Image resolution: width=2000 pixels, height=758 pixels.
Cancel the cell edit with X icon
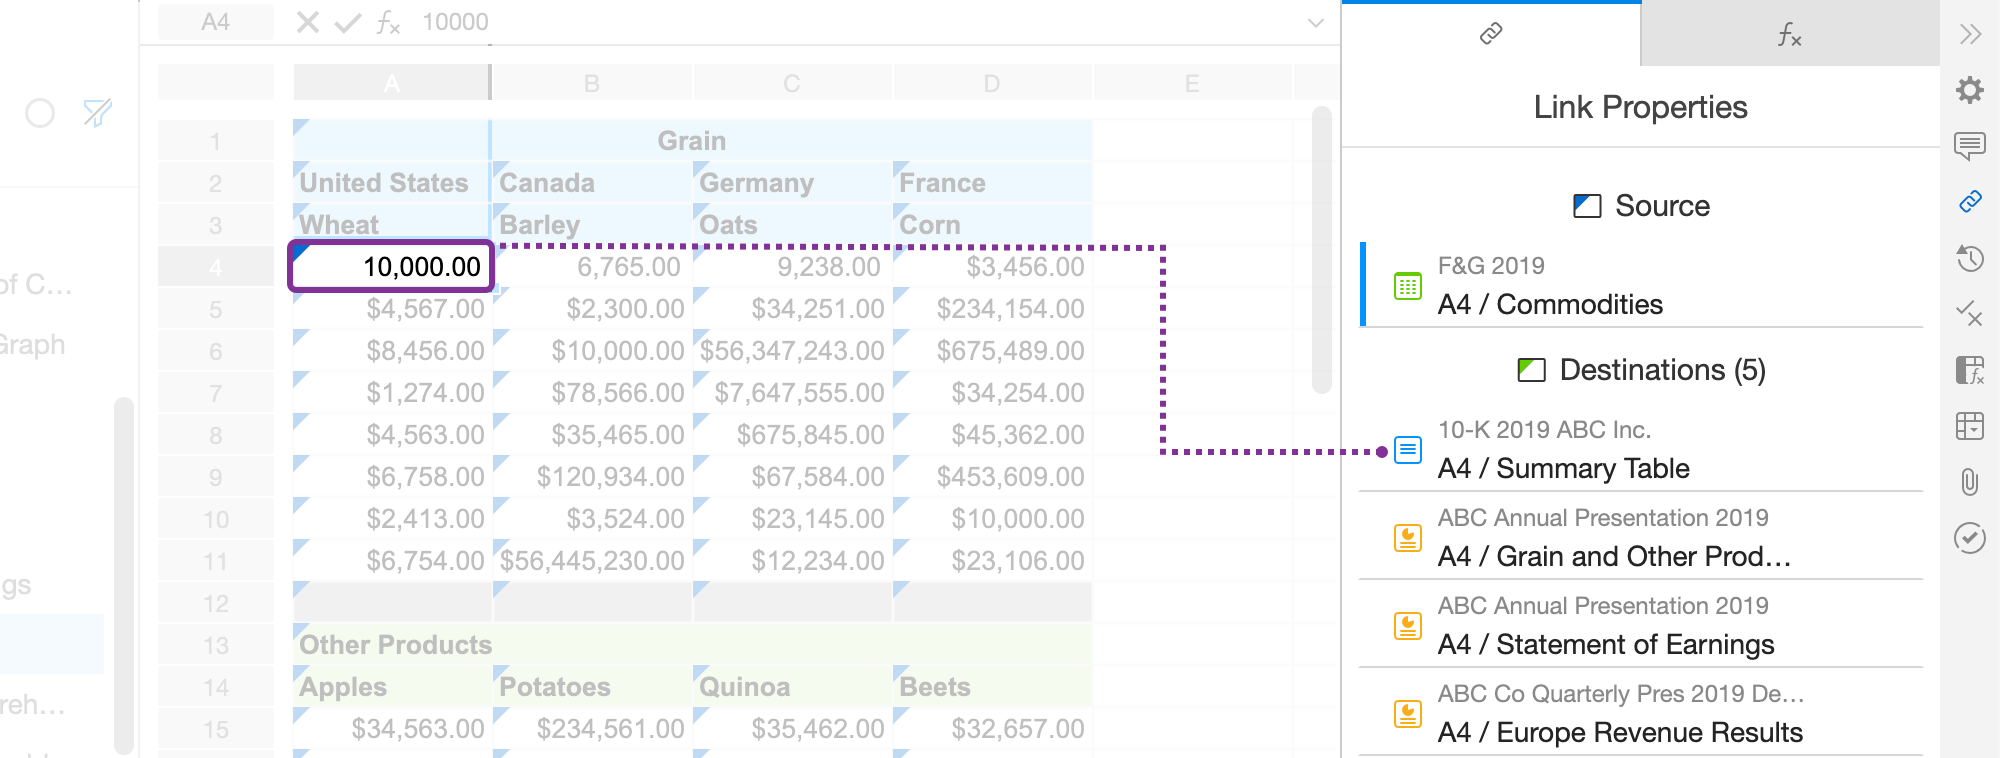point(308,22)
